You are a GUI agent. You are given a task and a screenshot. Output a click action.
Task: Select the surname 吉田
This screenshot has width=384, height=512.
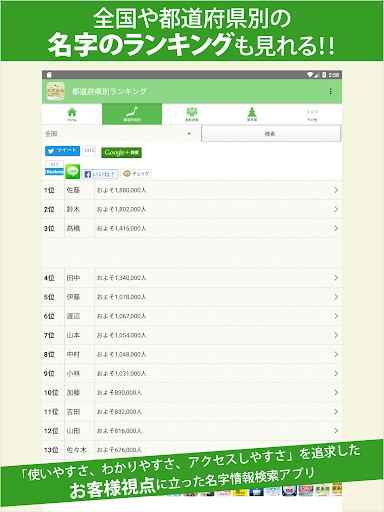pos(73,412)
